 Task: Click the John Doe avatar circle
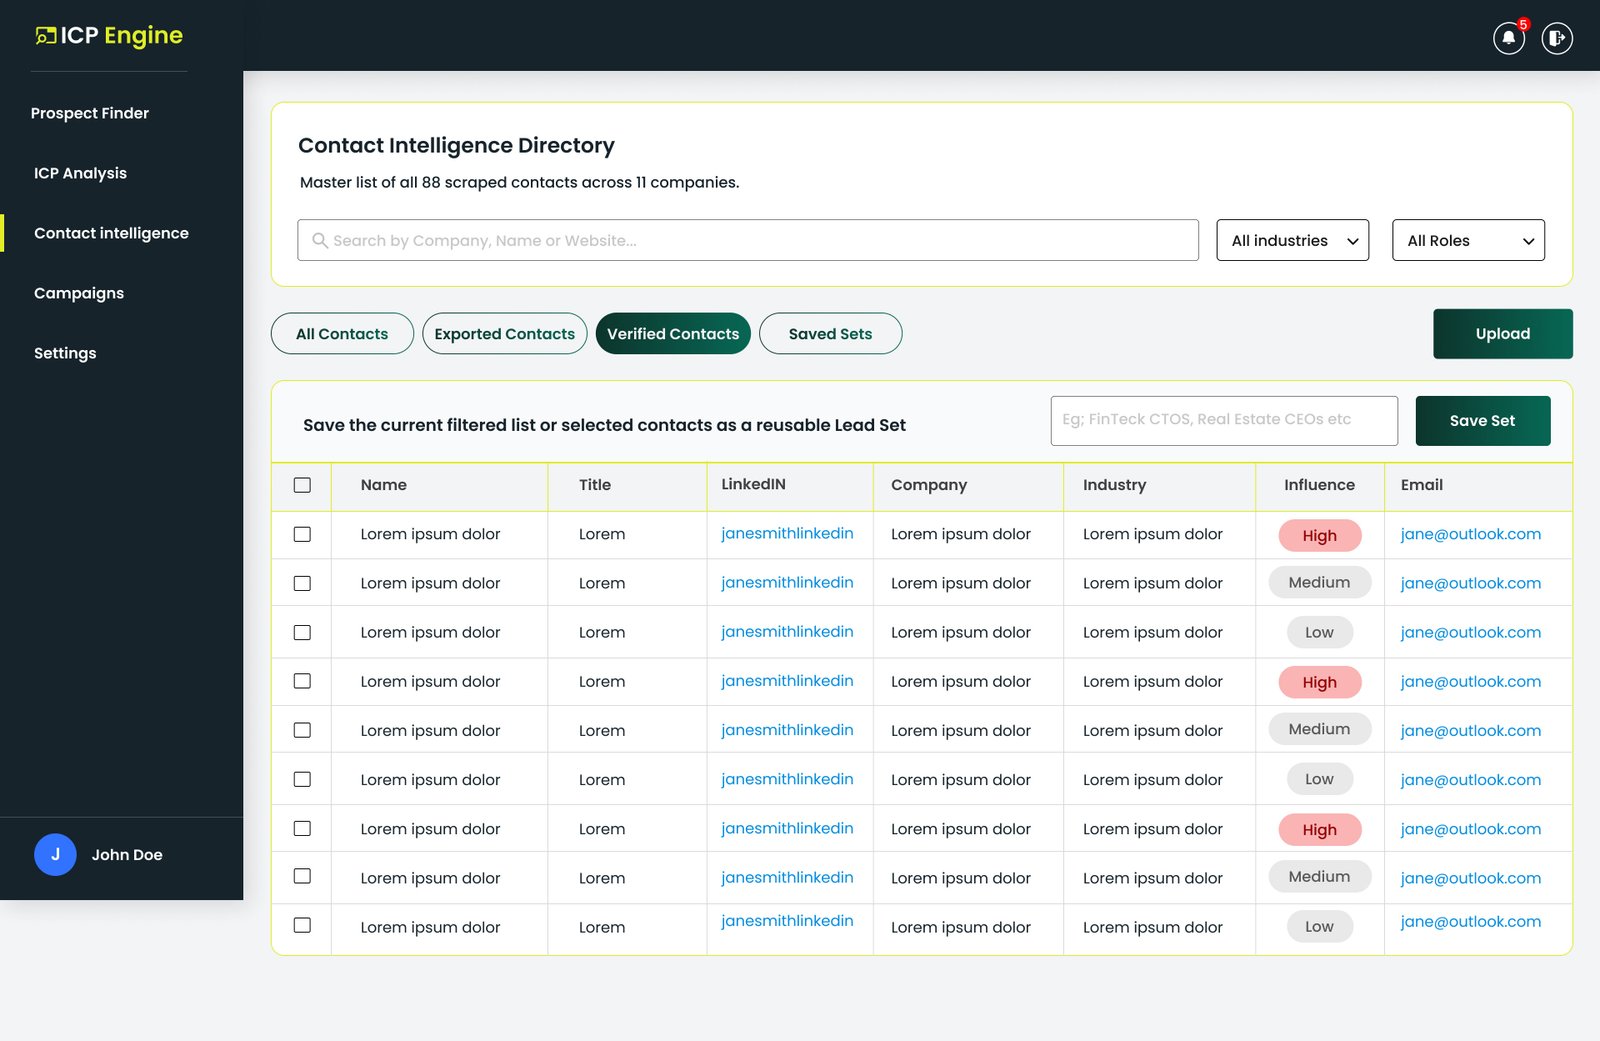point(55,854)
